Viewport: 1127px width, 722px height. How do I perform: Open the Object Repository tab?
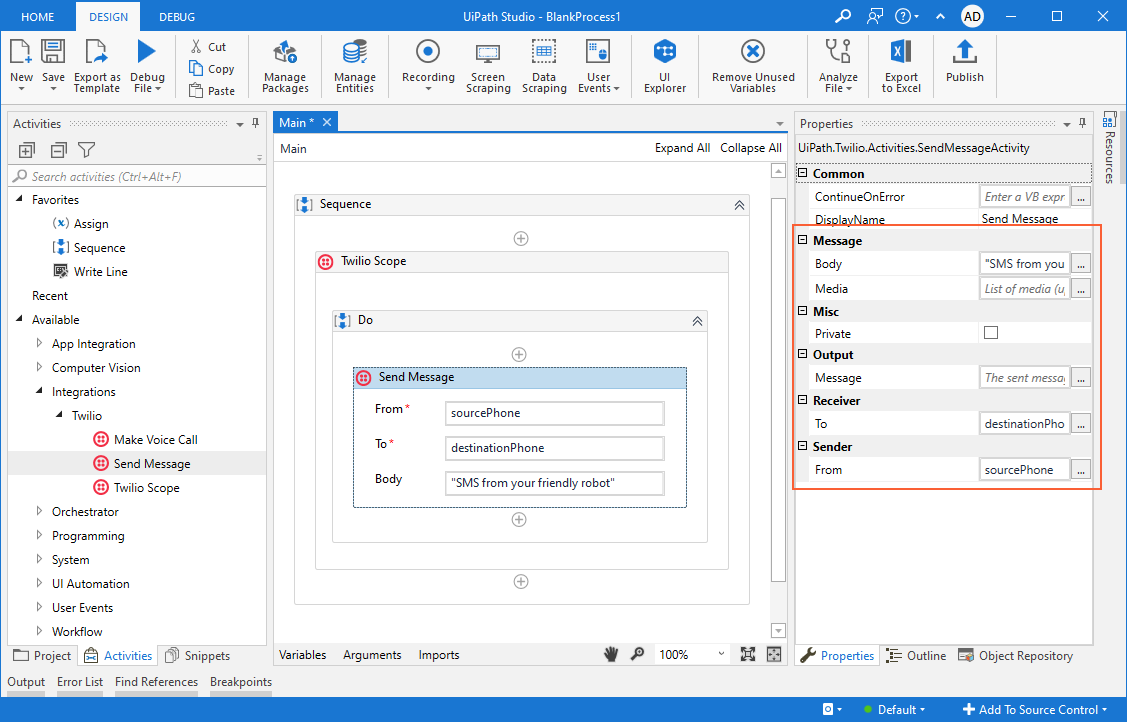click(1016, 655)
